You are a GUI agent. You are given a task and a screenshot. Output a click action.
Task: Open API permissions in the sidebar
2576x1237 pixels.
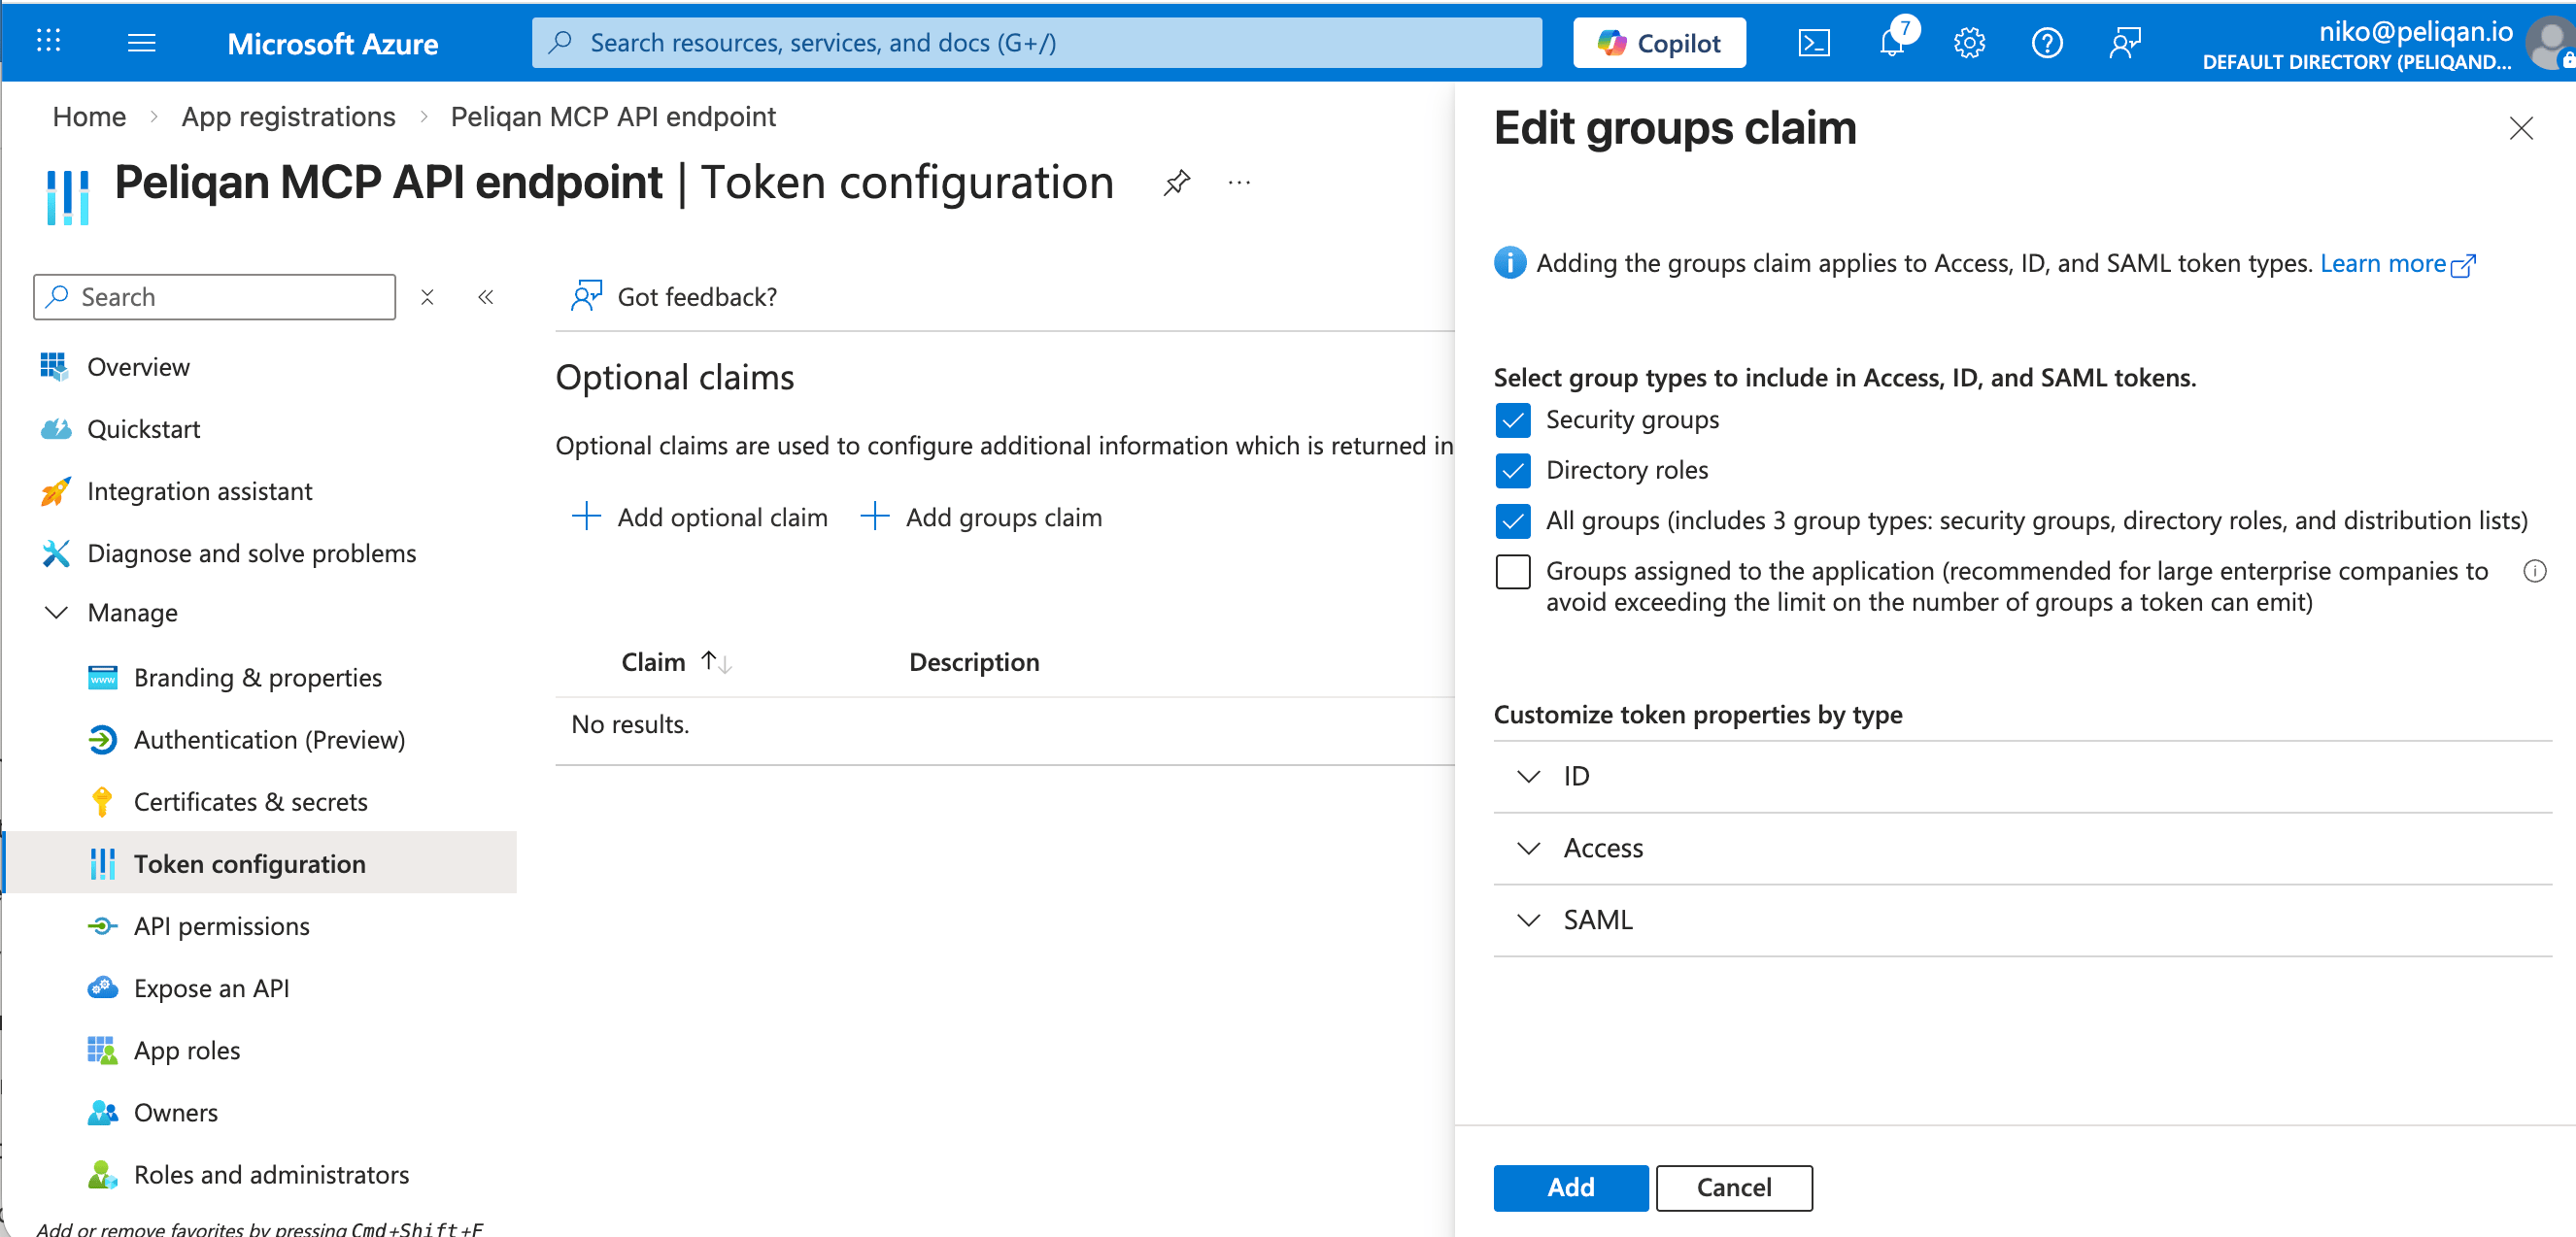tap(221, 926)
